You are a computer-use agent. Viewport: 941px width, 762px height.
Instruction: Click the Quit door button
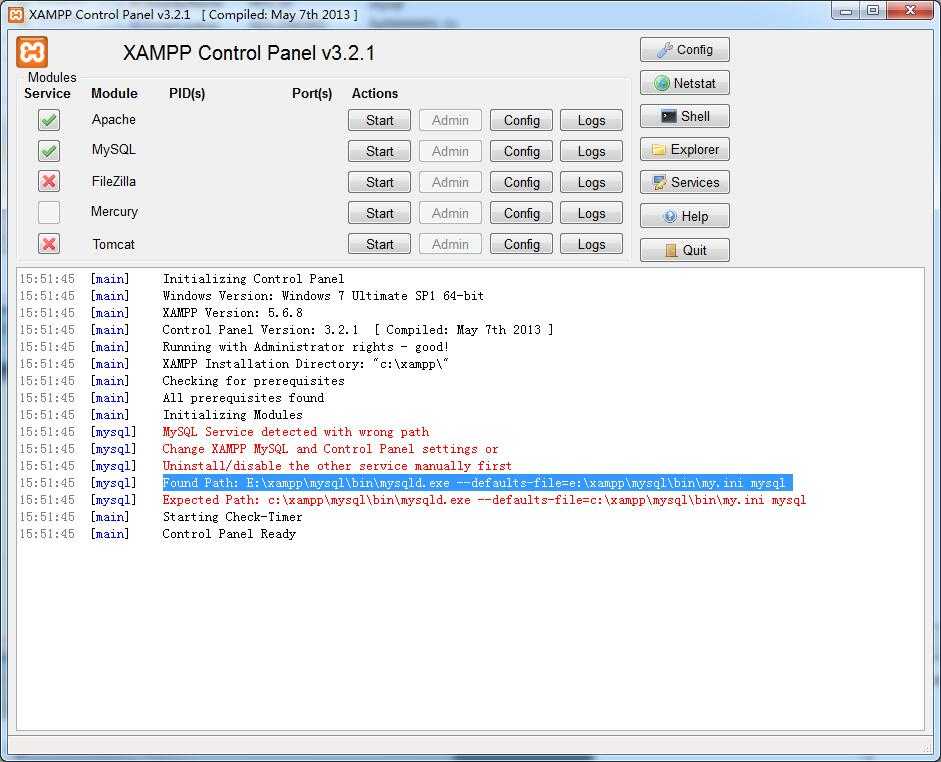click(685, 250)
